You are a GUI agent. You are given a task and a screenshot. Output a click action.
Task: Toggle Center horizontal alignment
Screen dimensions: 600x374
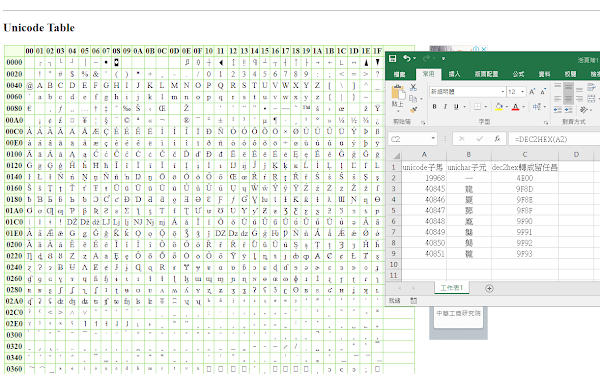569,99
